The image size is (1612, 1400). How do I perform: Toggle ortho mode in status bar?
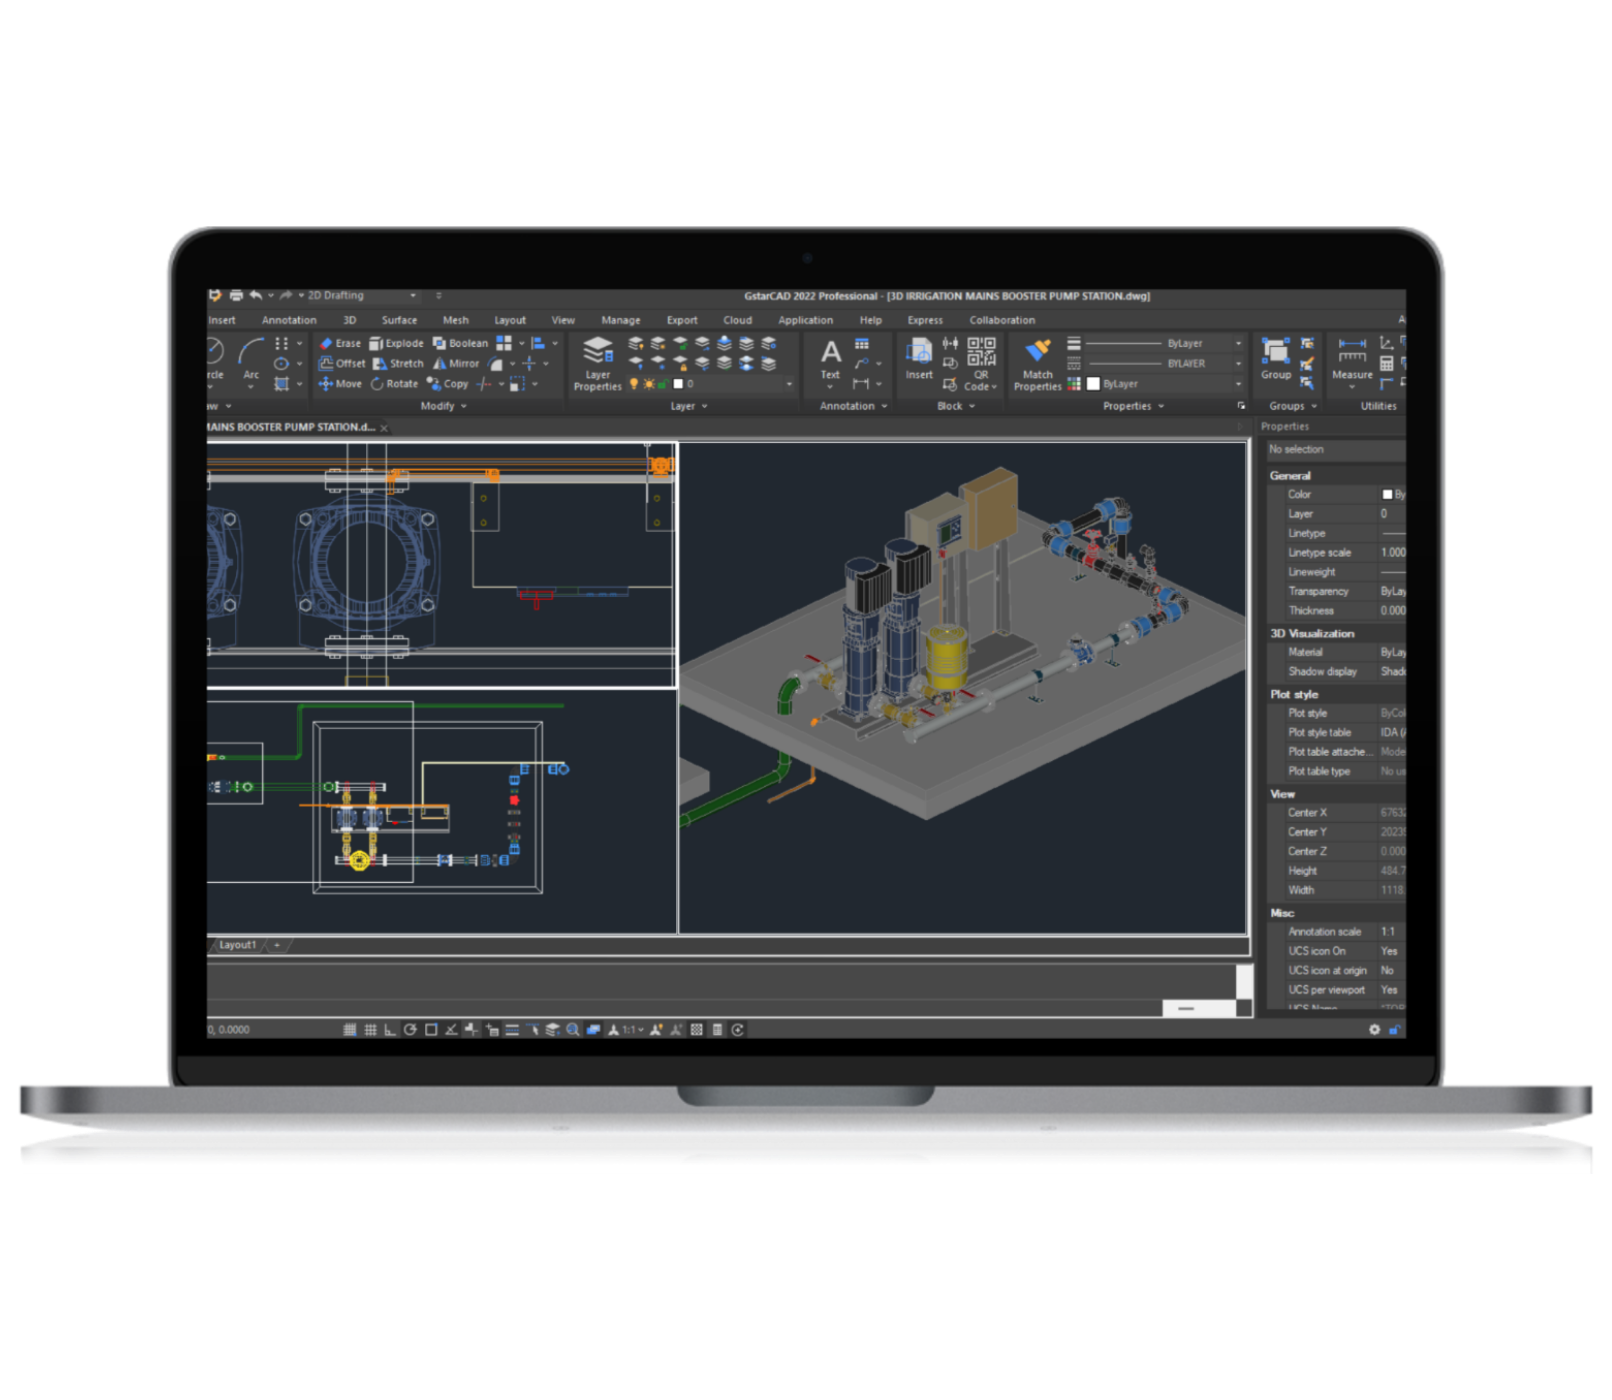[x=391, y=1028]
